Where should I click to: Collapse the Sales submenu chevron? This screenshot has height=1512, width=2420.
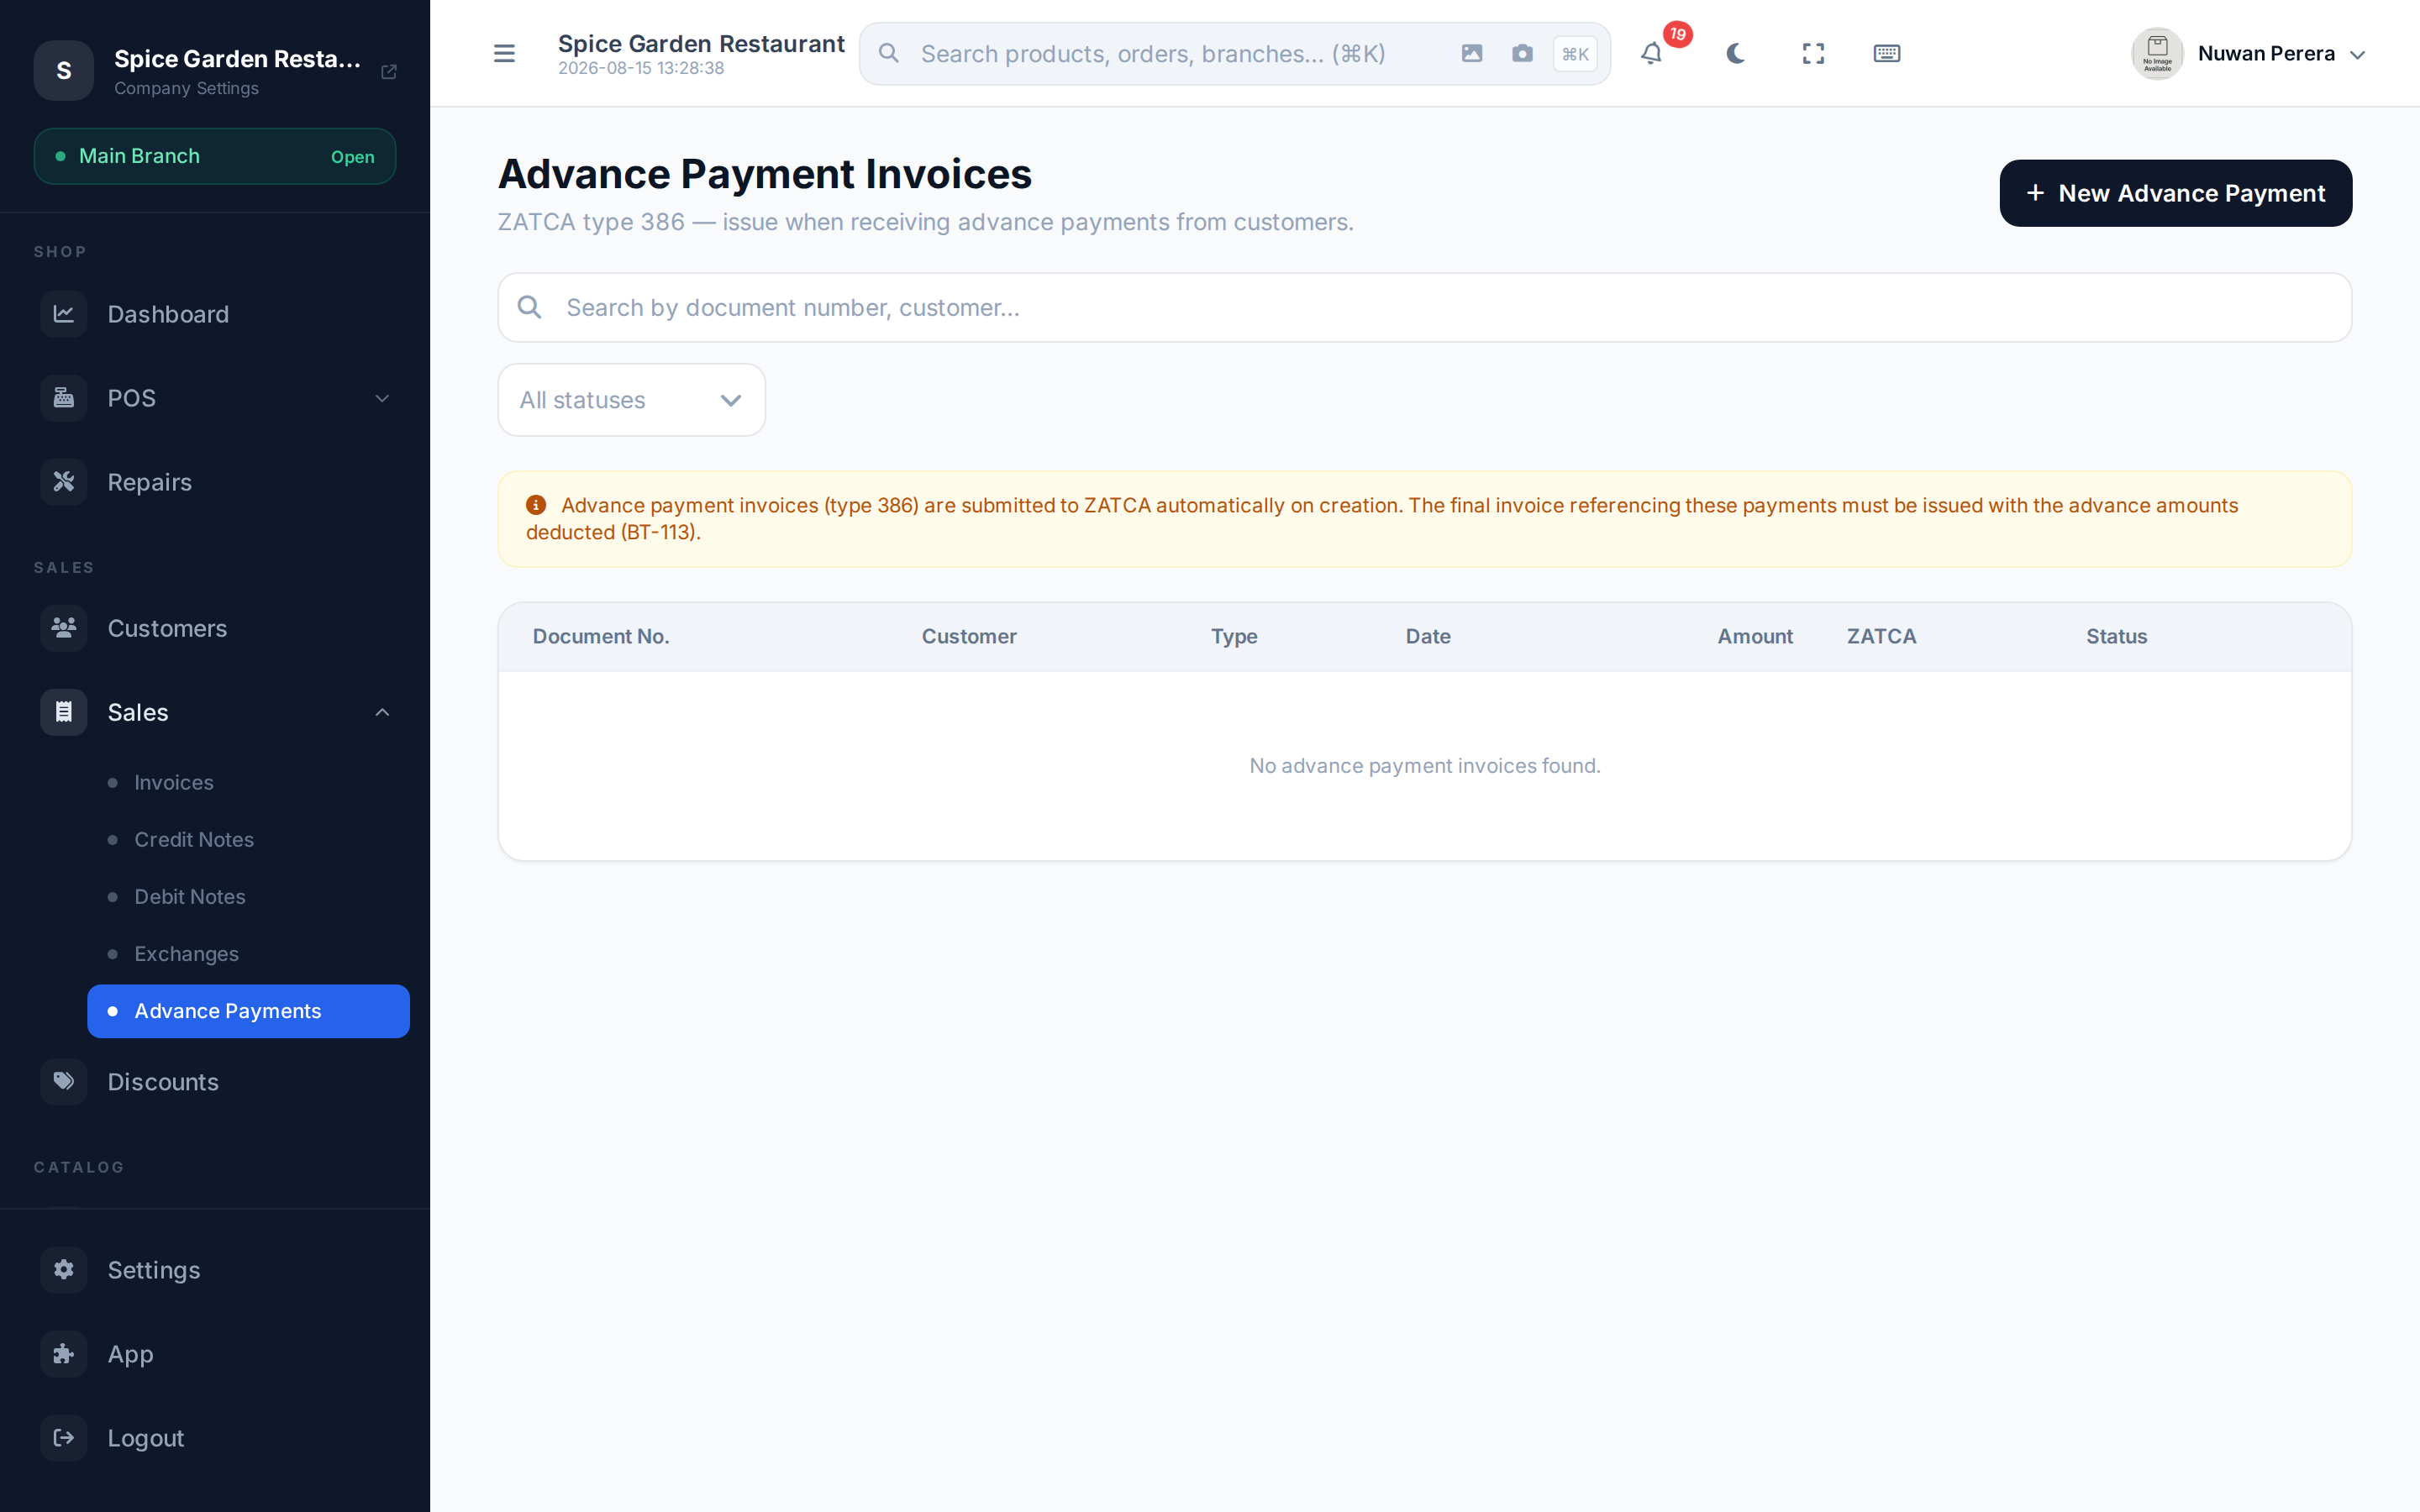[382, 712]
